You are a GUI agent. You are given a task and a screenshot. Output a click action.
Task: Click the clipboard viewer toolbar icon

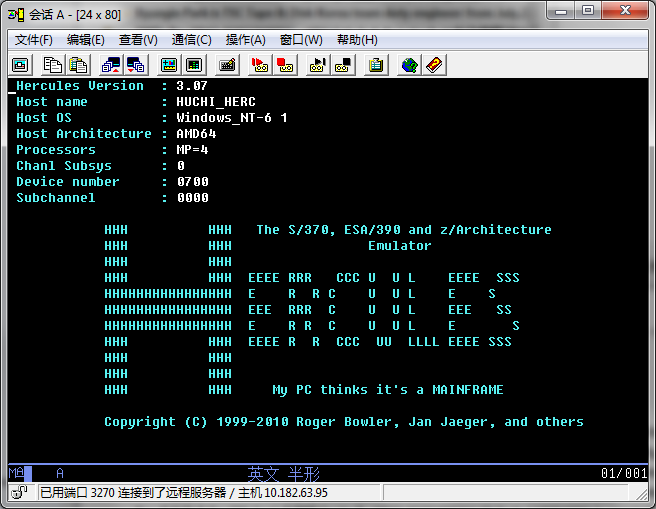(x=376, y=65)
